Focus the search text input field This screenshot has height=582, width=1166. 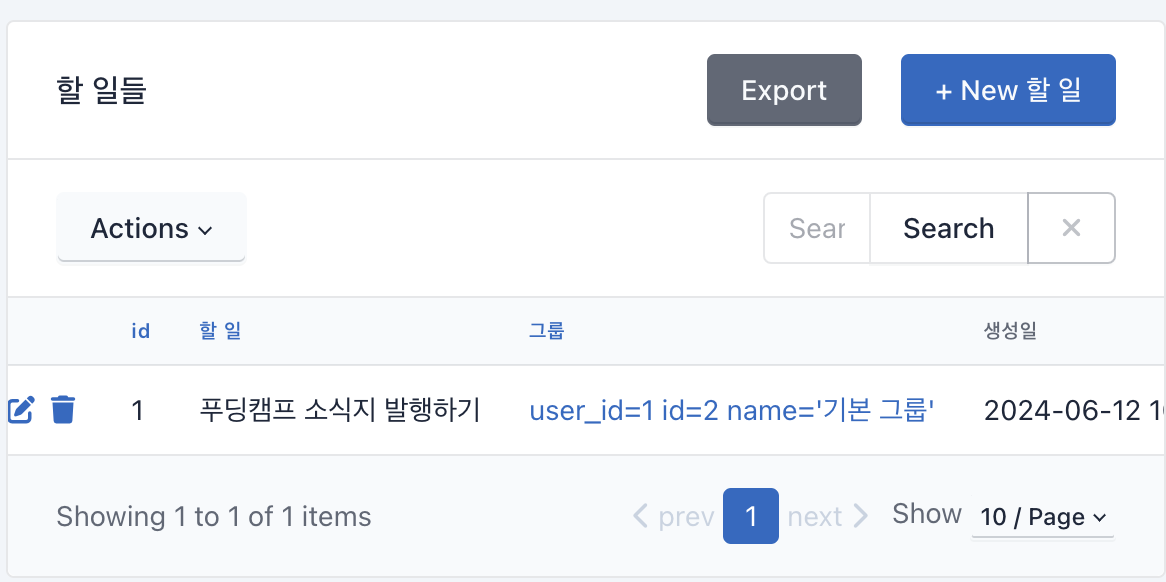817,228
